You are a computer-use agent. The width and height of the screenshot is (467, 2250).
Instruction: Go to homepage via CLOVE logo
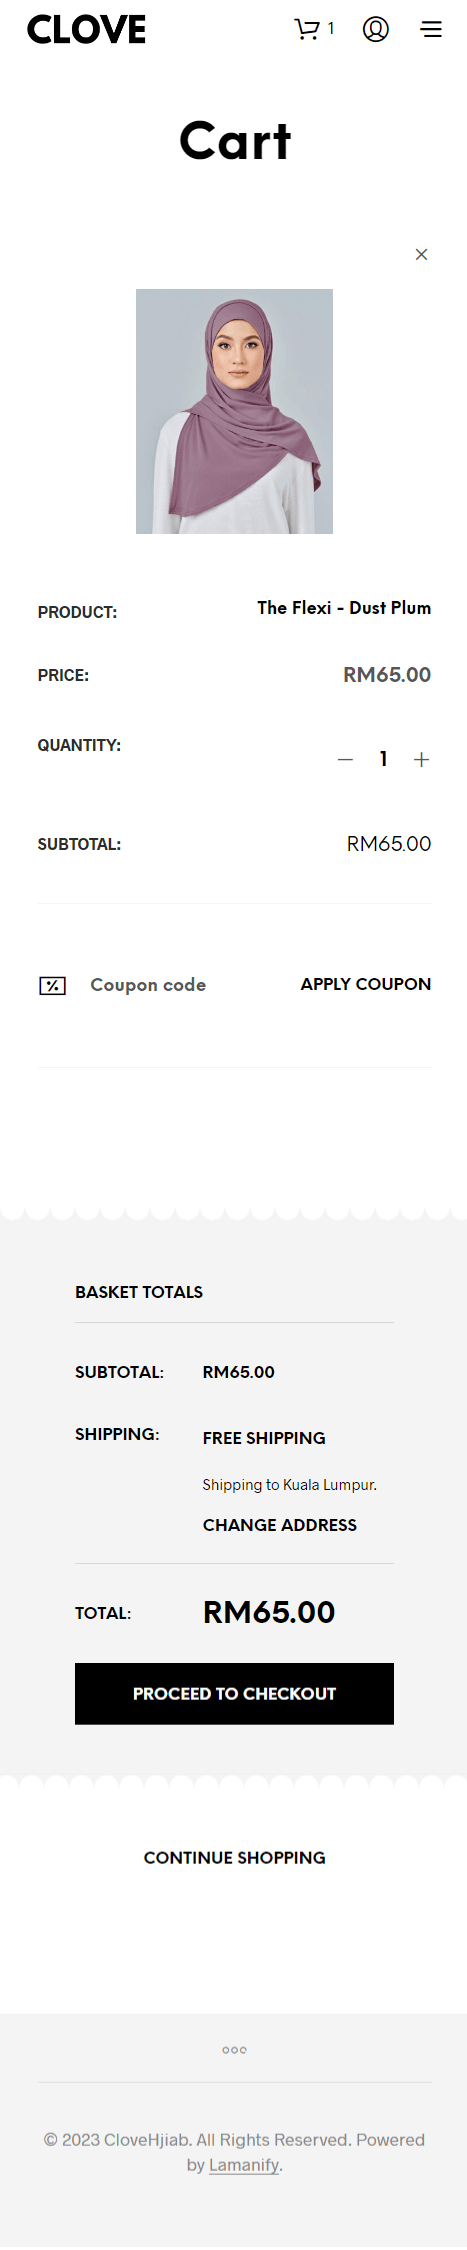86,29
